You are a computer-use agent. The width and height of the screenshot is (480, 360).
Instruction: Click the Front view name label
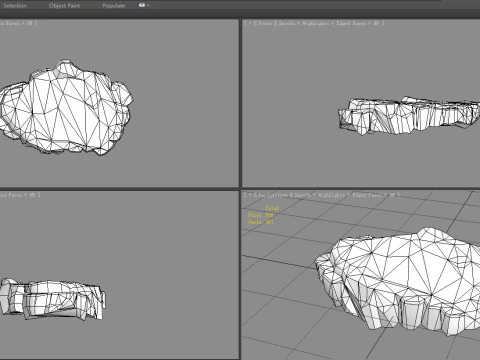[x=265, y=23]
